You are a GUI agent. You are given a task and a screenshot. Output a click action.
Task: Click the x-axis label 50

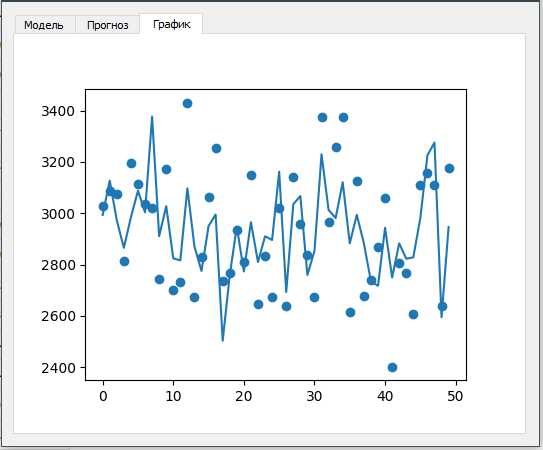pyautogui.click(x=455, y=396)
